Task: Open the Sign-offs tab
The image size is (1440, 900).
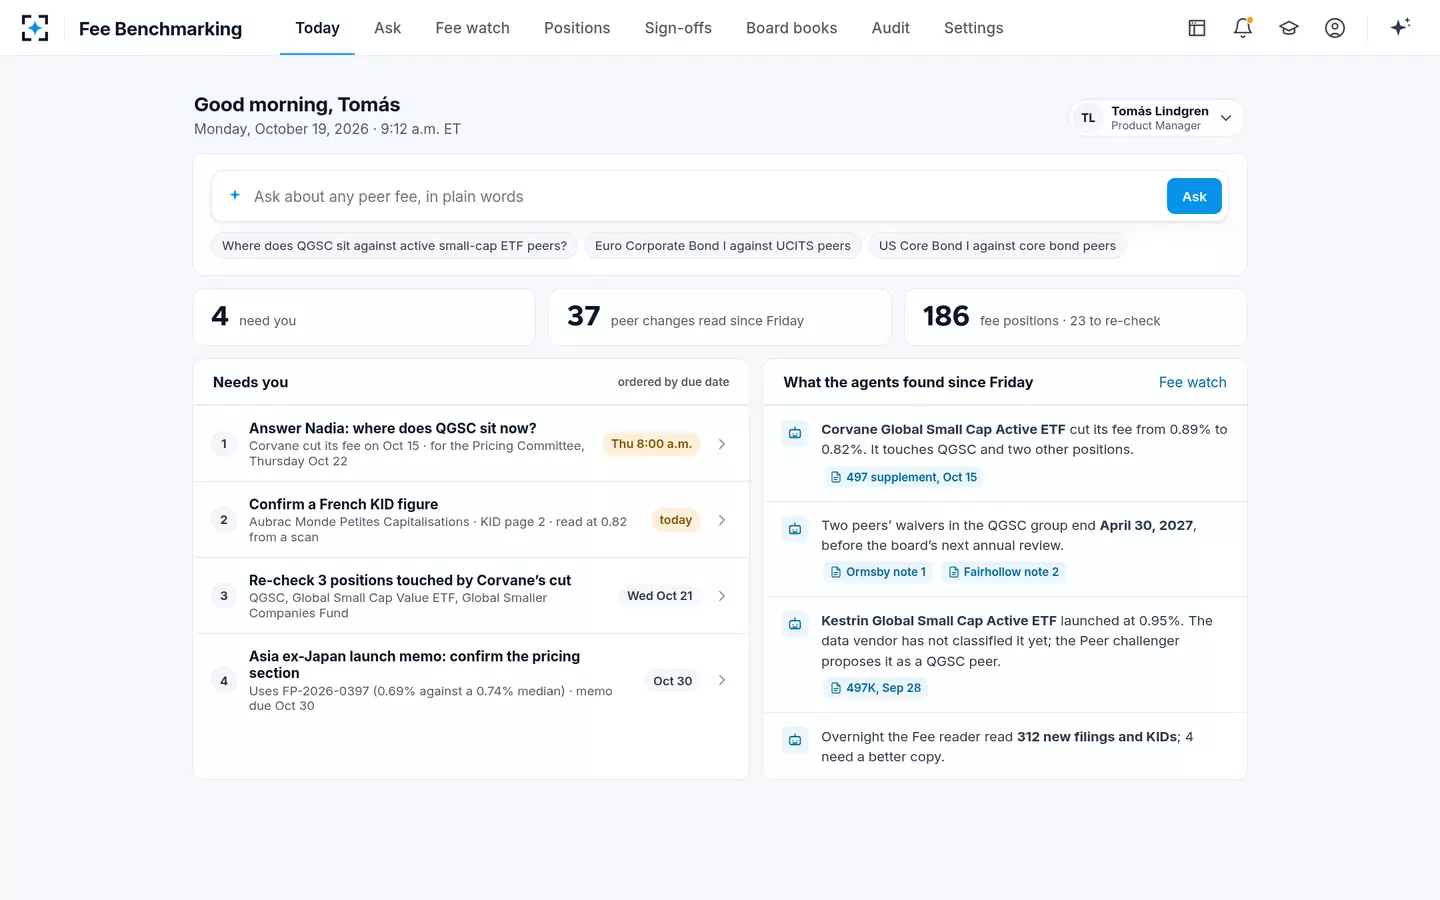Action: tap(678, 28)
